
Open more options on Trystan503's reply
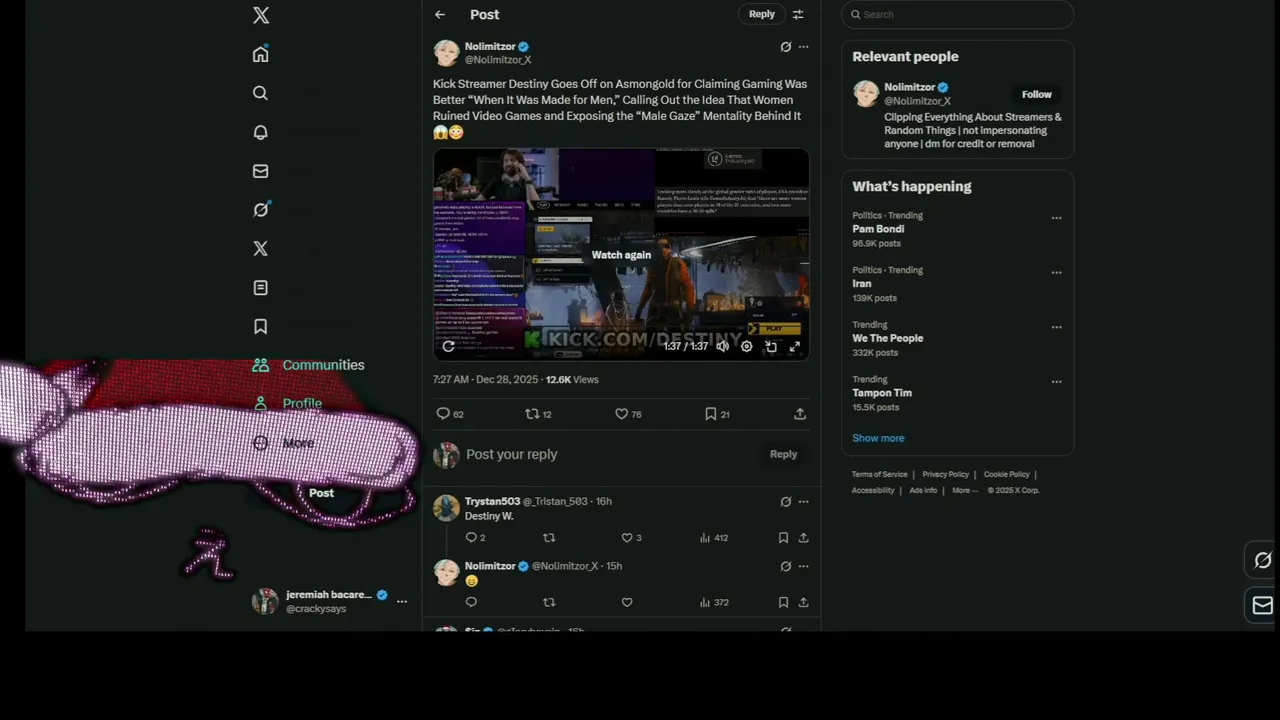click(x=803, y=502)
